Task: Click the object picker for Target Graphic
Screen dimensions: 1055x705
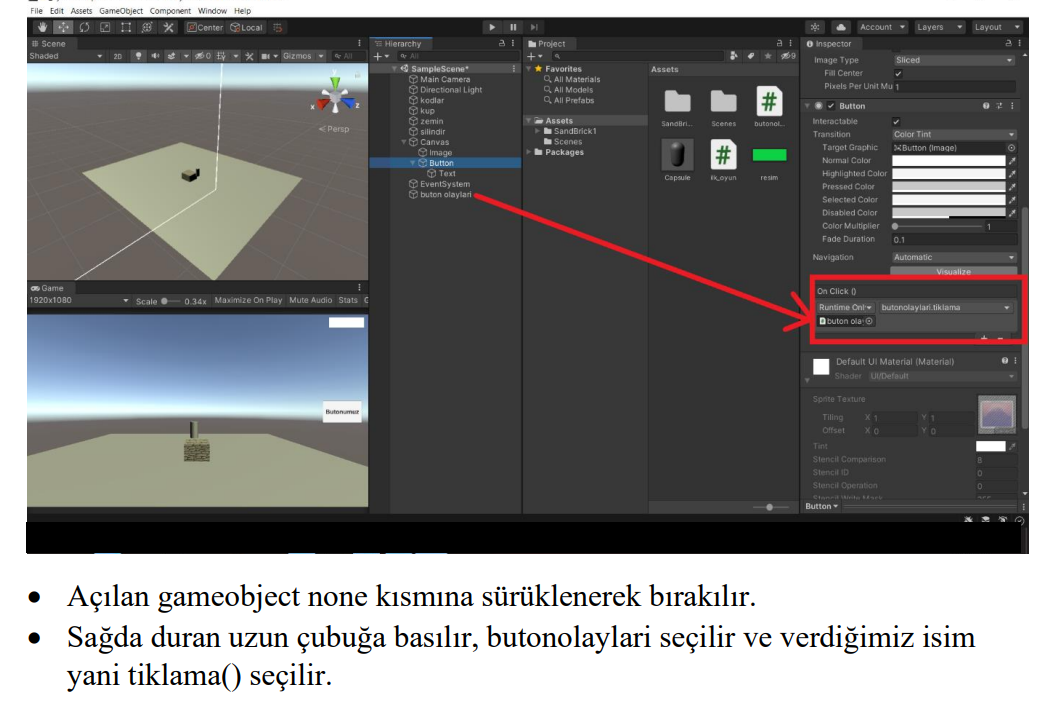Action: 1011,148
